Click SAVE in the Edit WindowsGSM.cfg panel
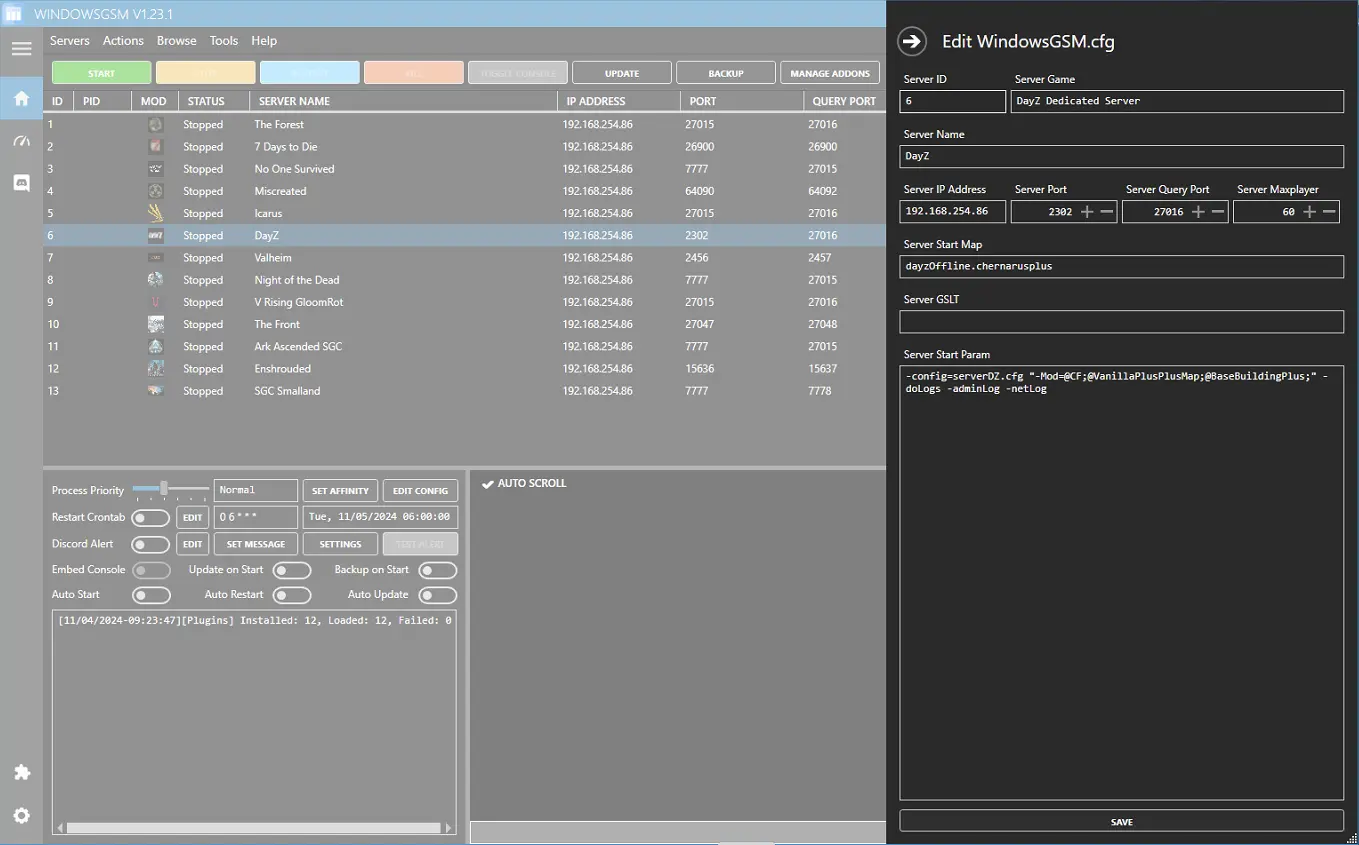This screenshot has width=1359, height=845. click(x=1122, y=821)
